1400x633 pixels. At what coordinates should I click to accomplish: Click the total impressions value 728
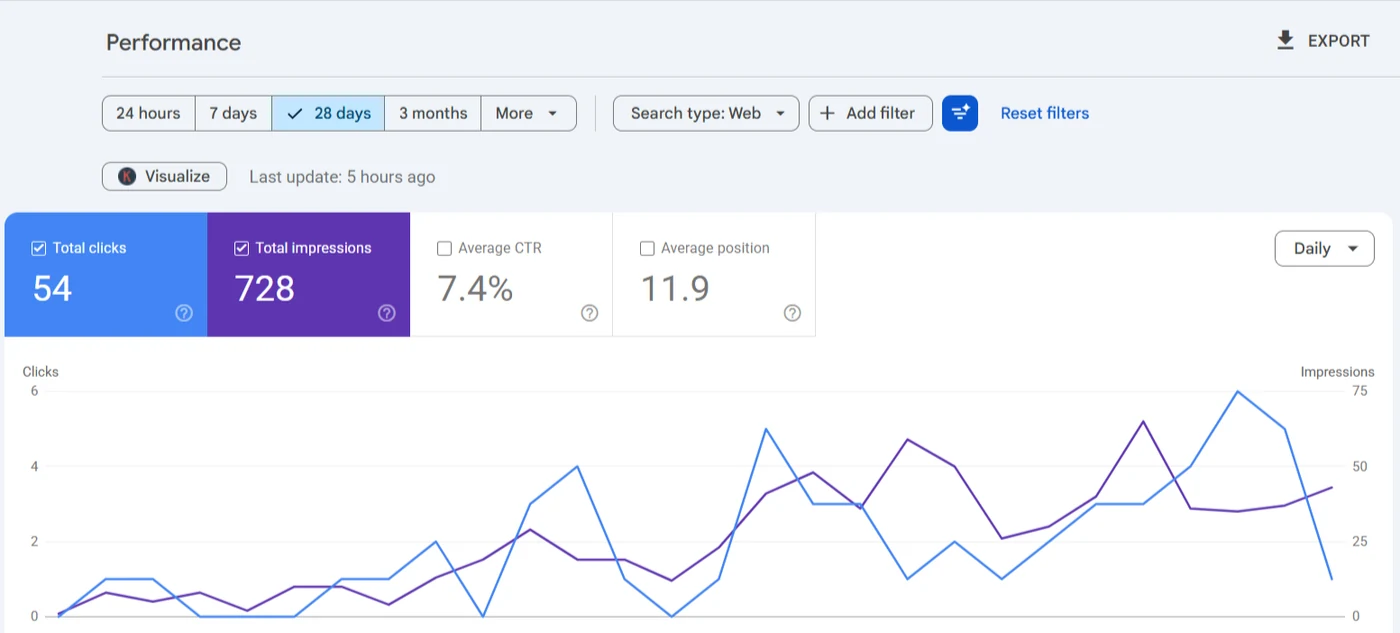click(x=265, y=289)
